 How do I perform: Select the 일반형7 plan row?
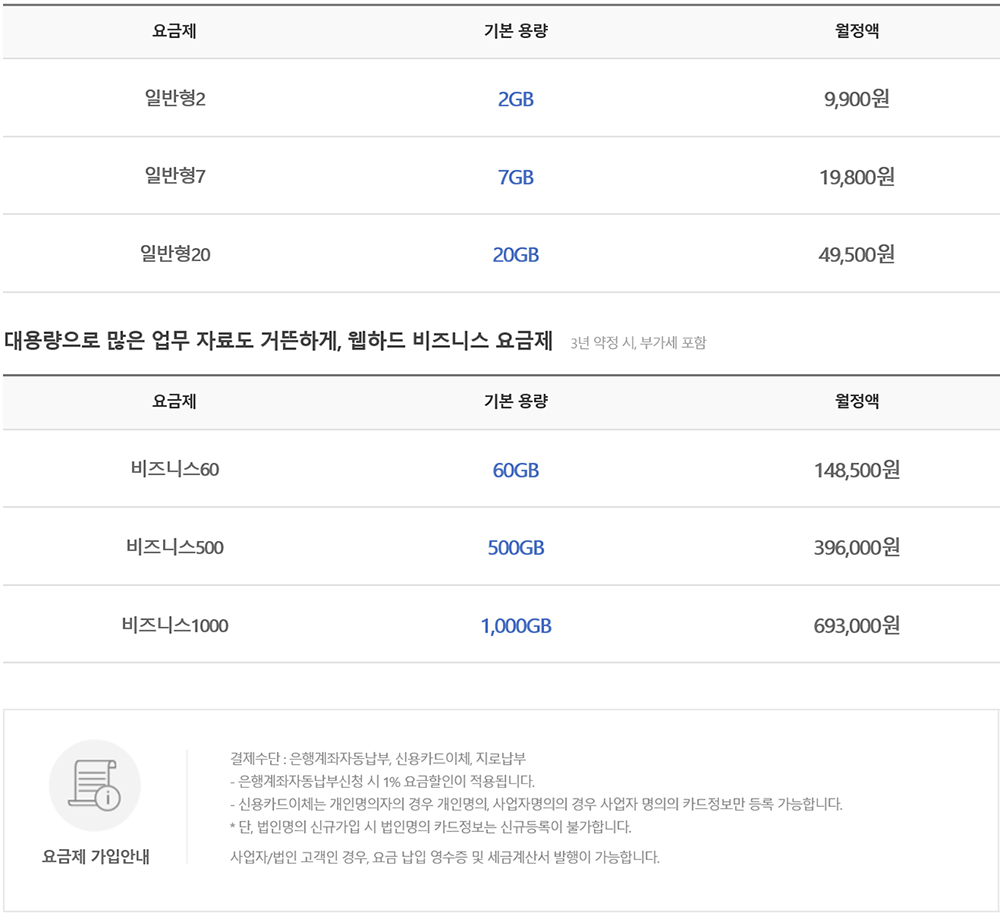pyautogui.click(x=173, y=176)
